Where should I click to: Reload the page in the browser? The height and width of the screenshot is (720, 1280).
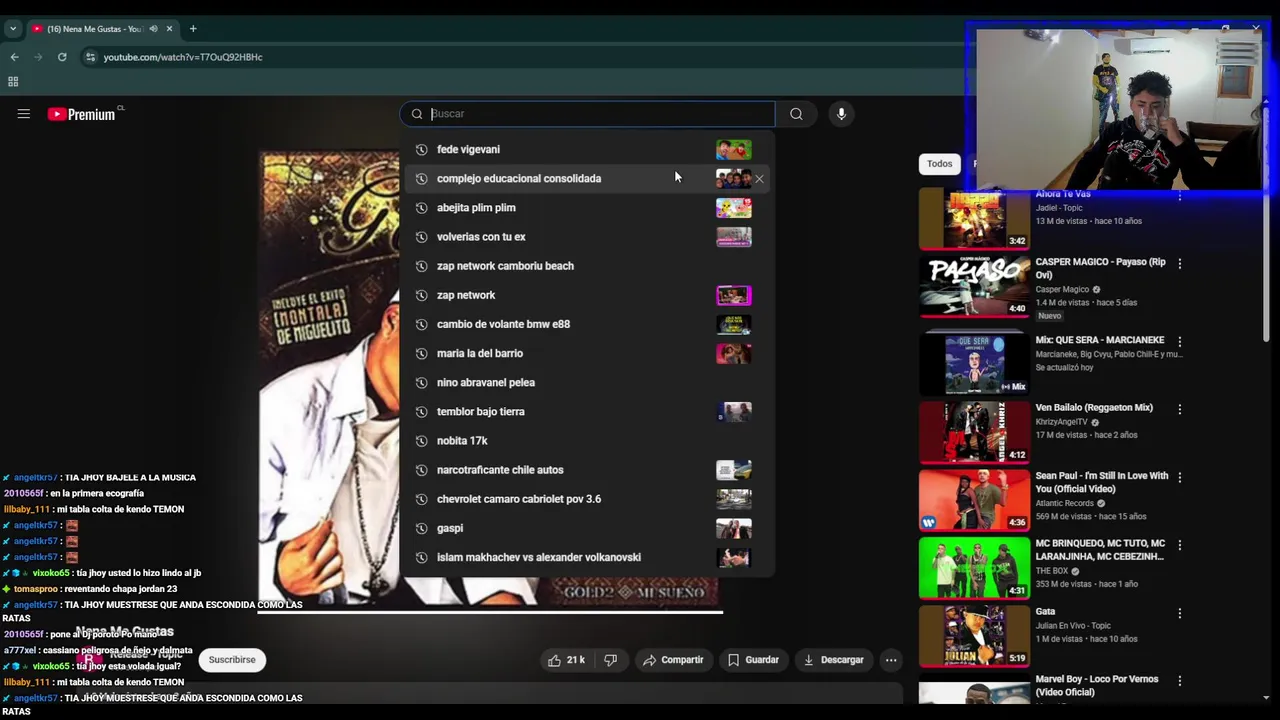(x=62, y=57)
